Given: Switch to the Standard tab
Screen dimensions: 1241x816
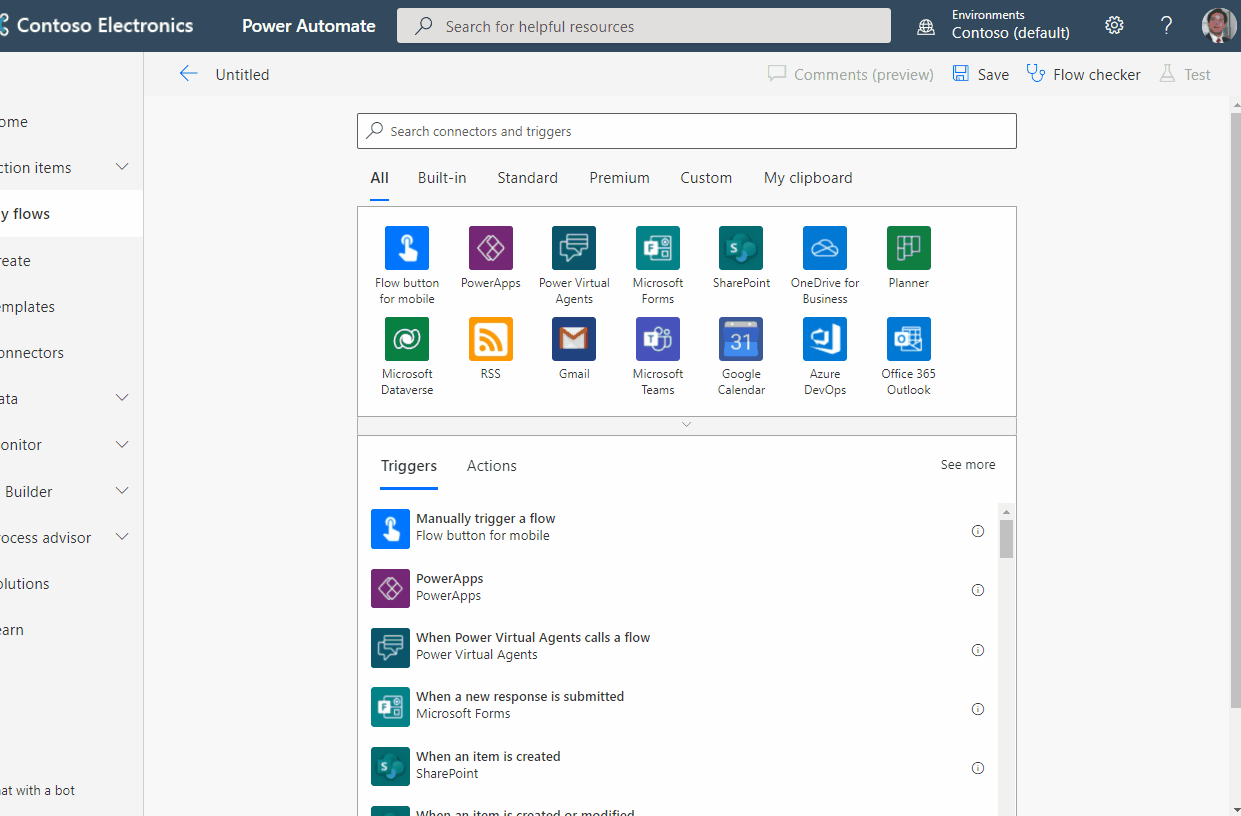Looking at the screenshot, I should 527,178.
